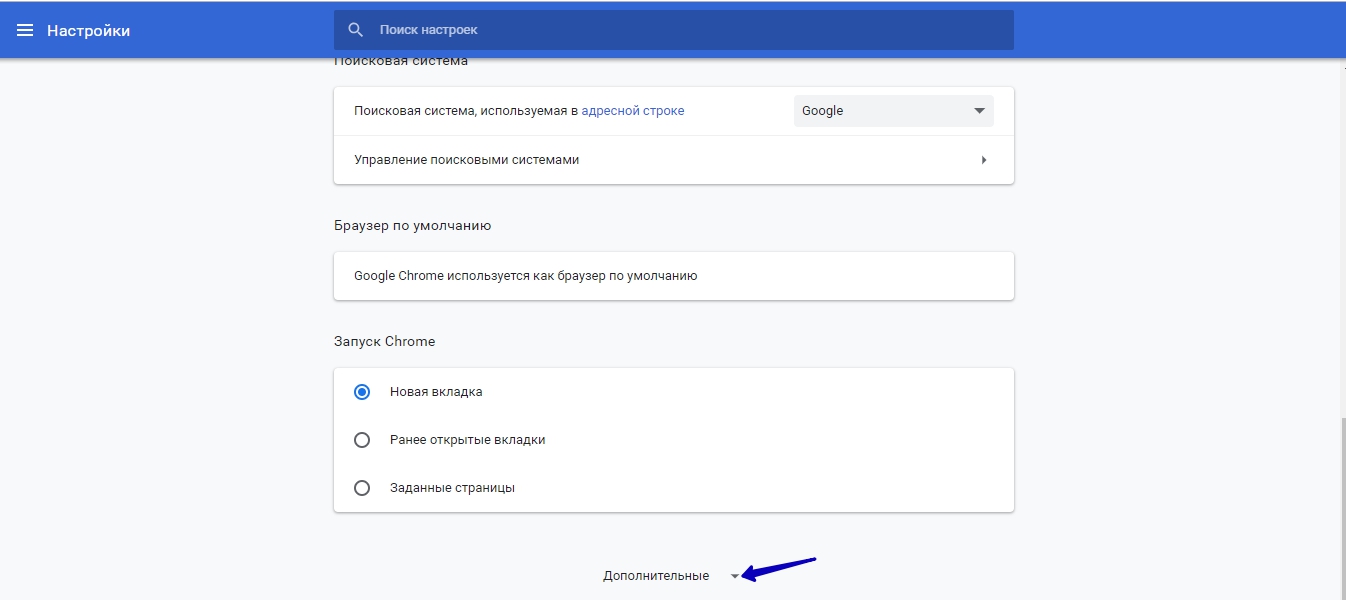Click the dropdown arrow beside Google
This screenshot has height=600, width=1346.
click(978, 110)
